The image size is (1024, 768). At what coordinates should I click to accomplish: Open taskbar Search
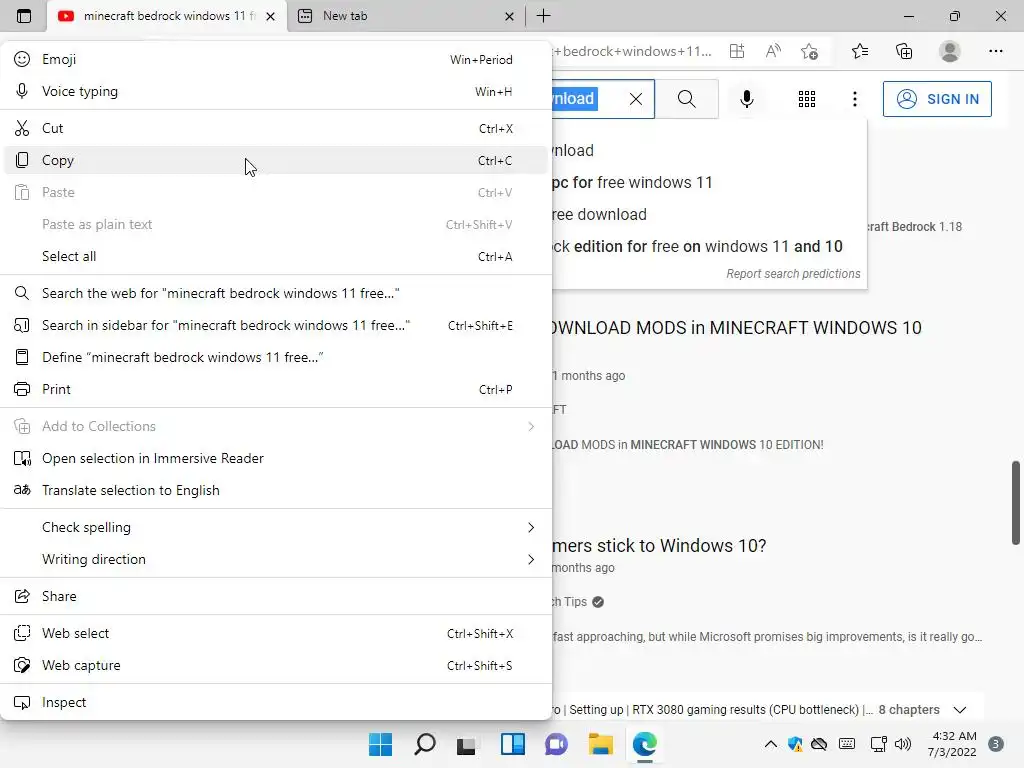tap(424, 744)
